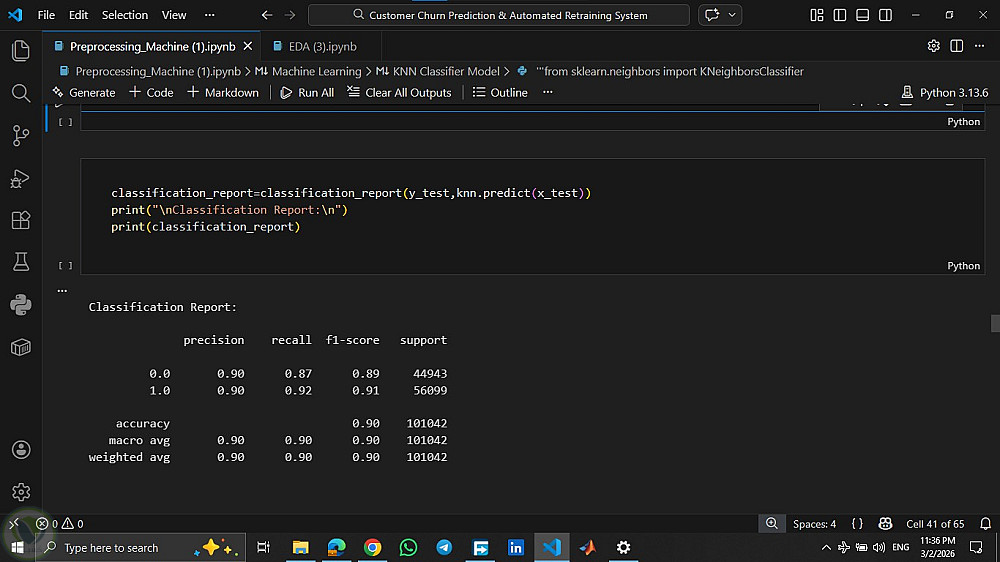The image size is (1000, 562).
Task: Click Clear All Outputs button
Action: [399, 92]
